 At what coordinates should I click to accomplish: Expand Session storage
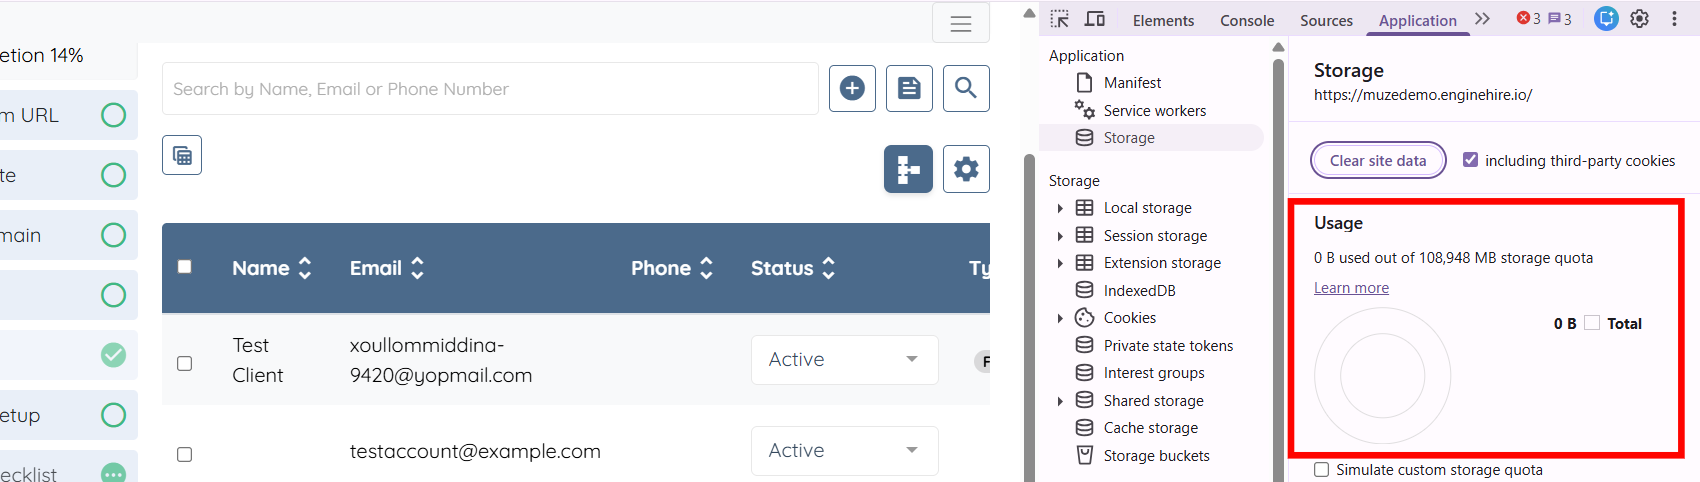pyautogui.click(x=1060, y=236)
